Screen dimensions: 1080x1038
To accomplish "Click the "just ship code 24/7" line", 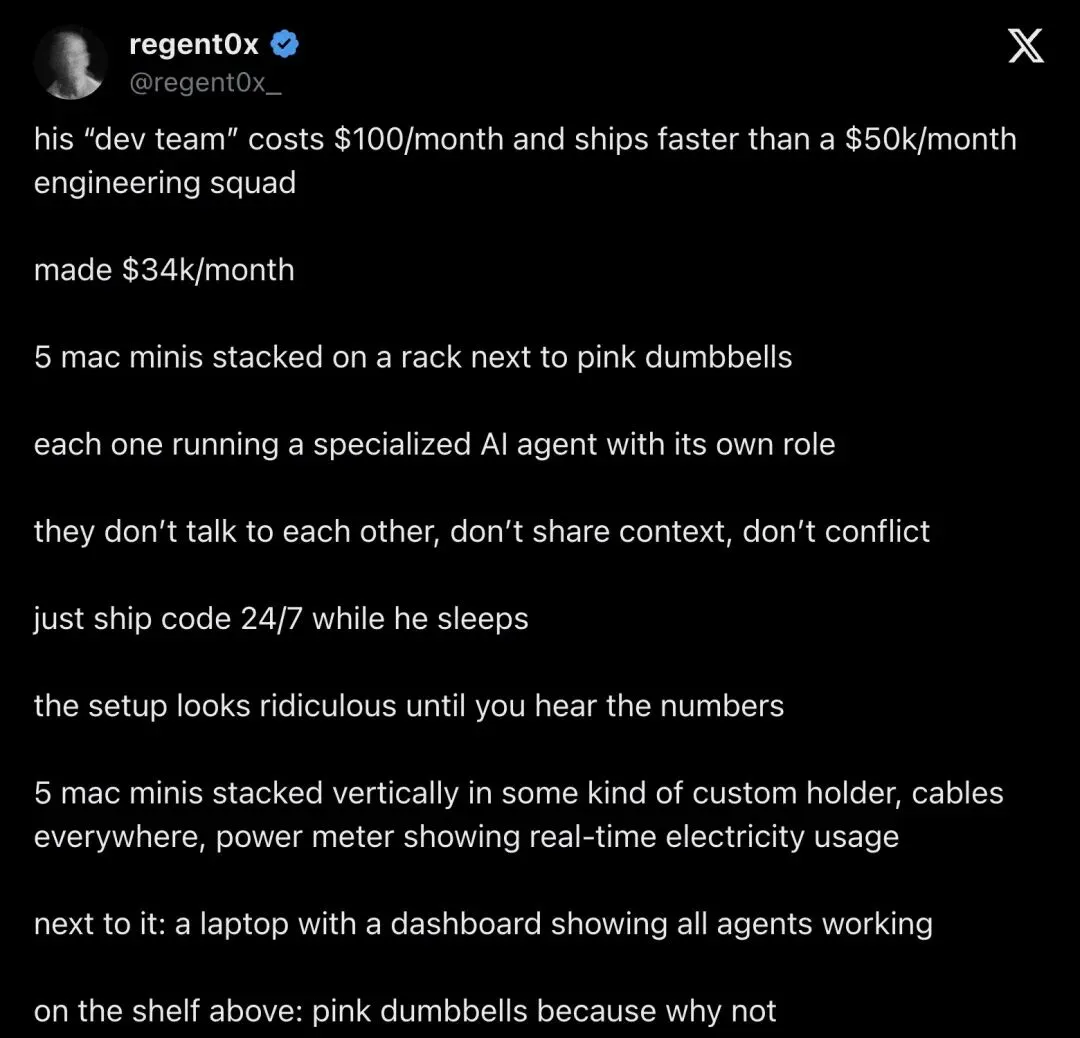I will [280, 619].
